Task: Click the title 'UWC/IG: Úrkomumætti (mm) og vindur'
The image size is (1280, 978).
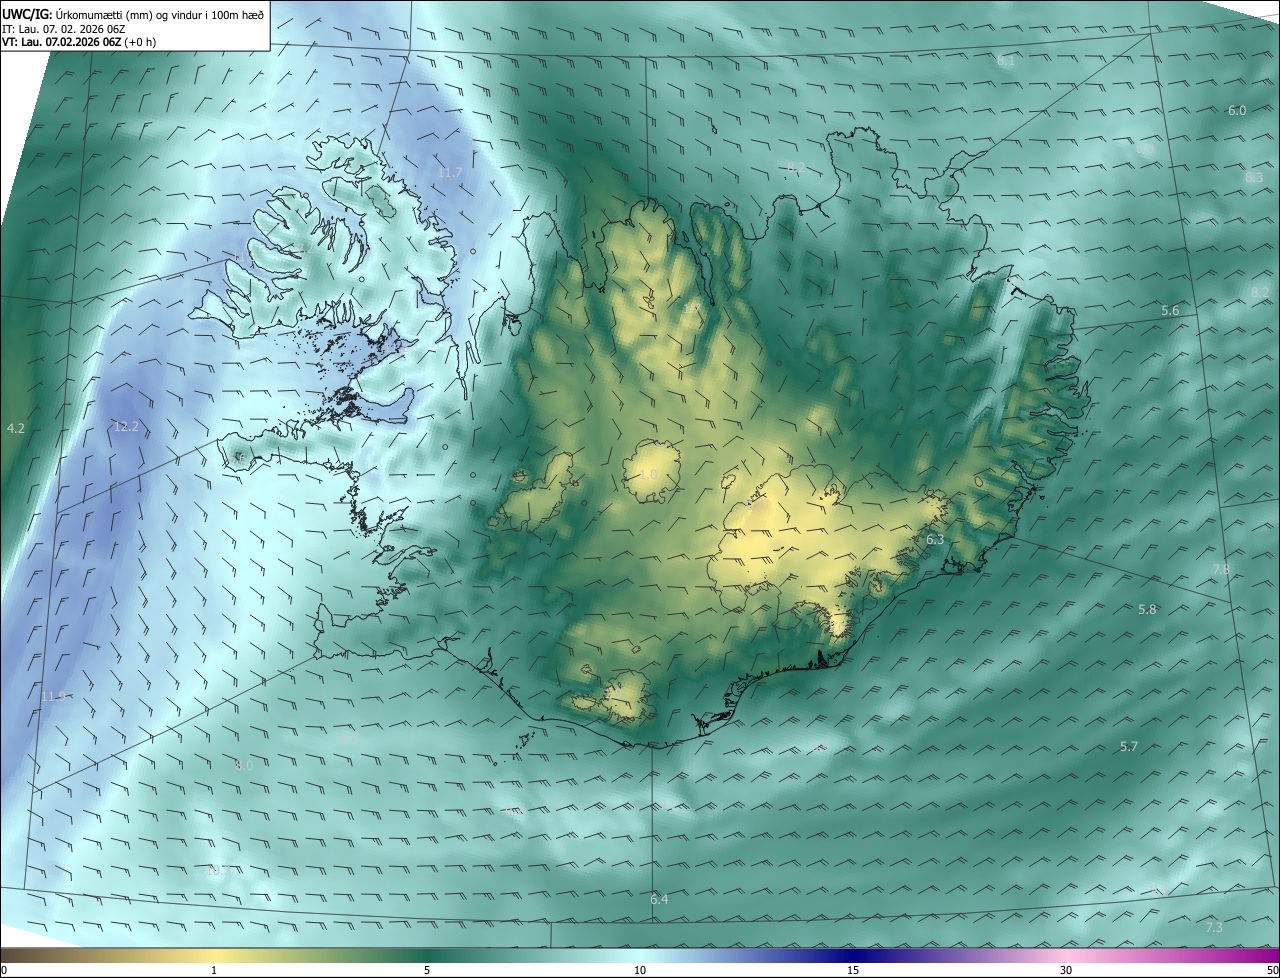Action: click(133, 14)
